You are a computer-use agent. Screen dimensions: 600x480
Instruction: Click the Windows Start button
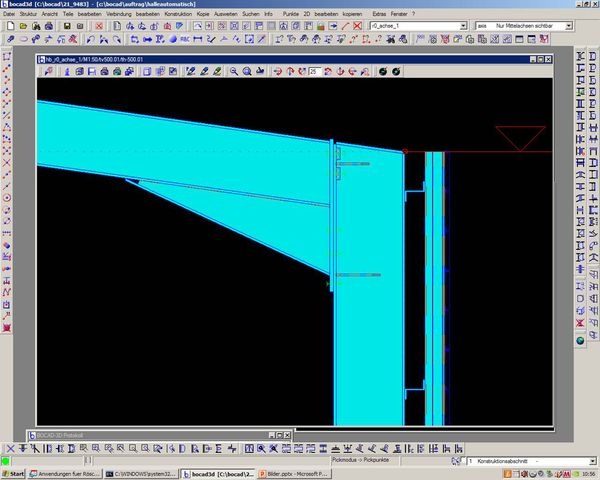[x=14, y=473]
